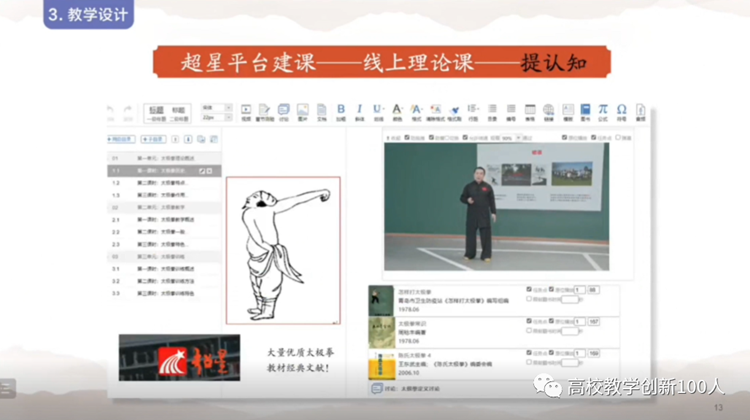Click the Underline (U) formatting icon
Screen dimensions: 750x420
[377, 109]
